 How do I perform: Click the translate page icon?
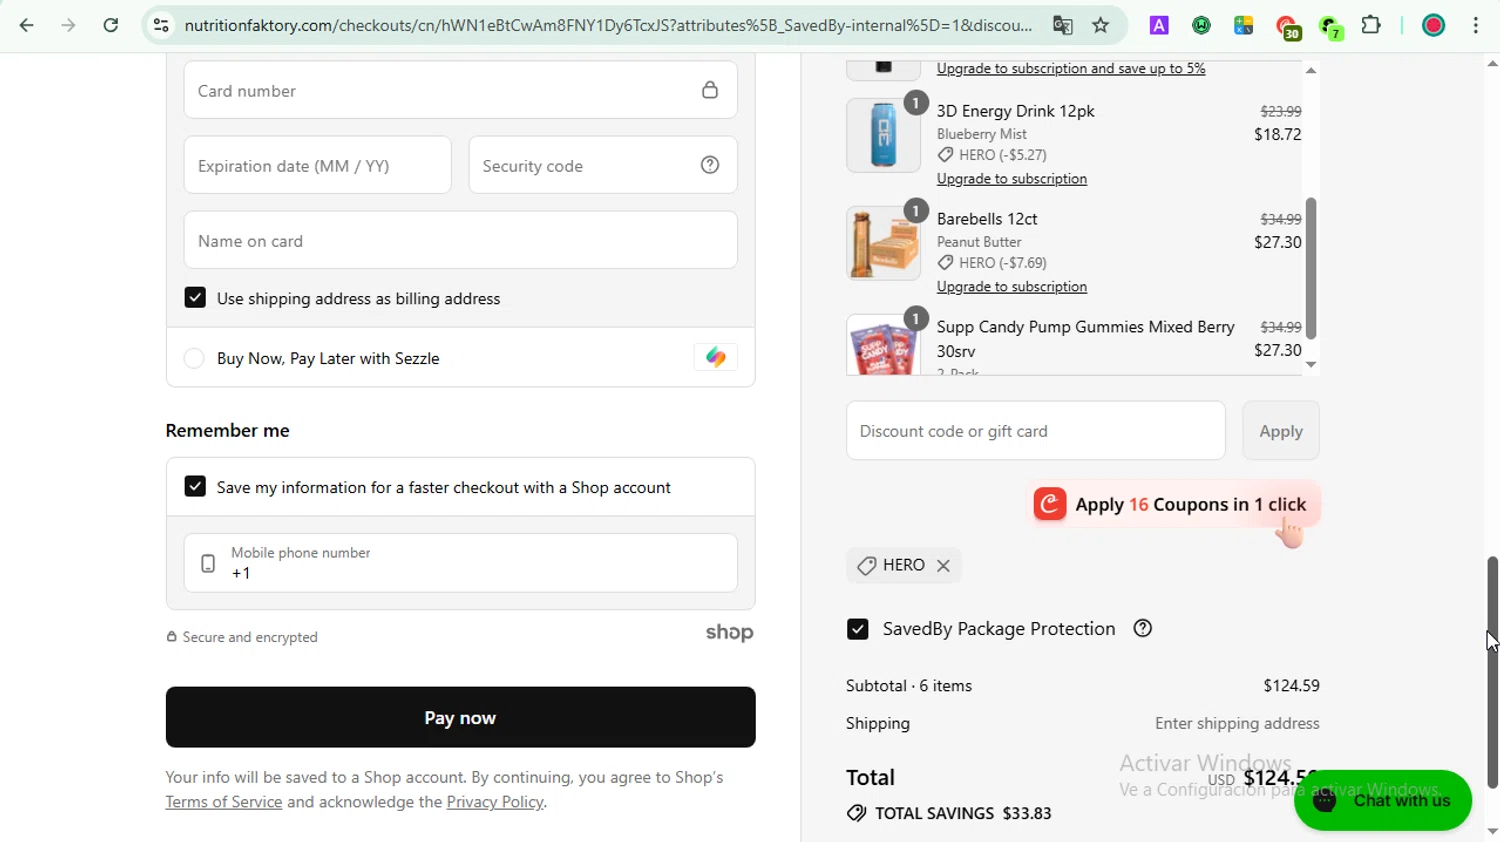pyautogui.click(x=1063, y=26)
